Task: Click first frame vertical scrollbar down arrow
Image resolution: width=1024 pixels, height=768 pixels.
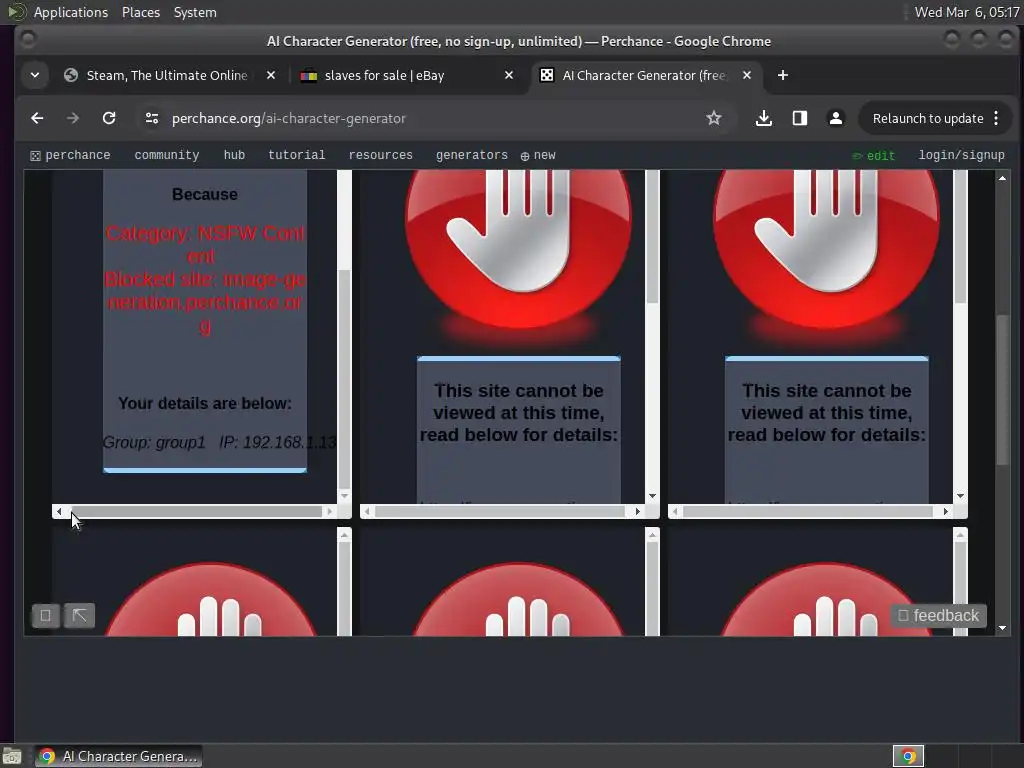Action: [344, 496]
